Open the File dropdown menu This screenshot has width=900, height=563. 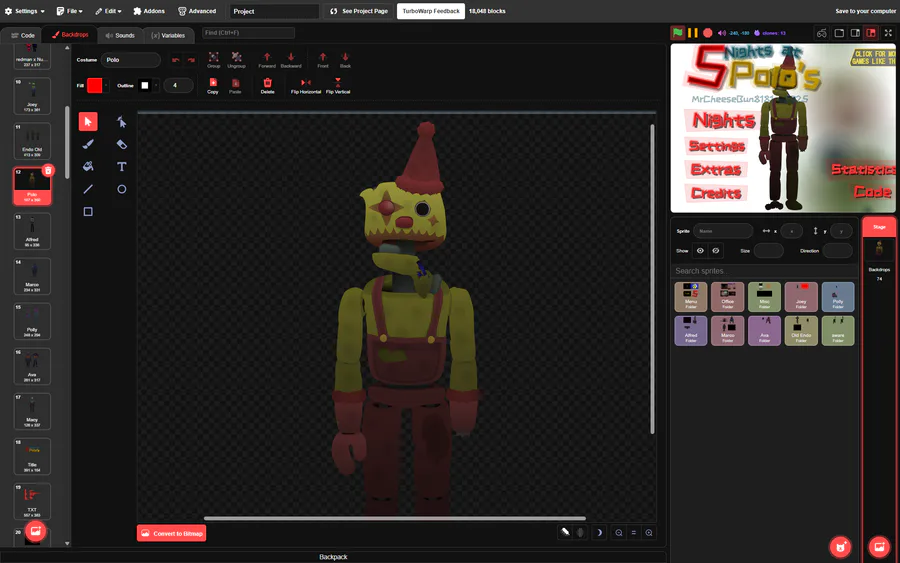pyautogui.click(x=69, y=11)
